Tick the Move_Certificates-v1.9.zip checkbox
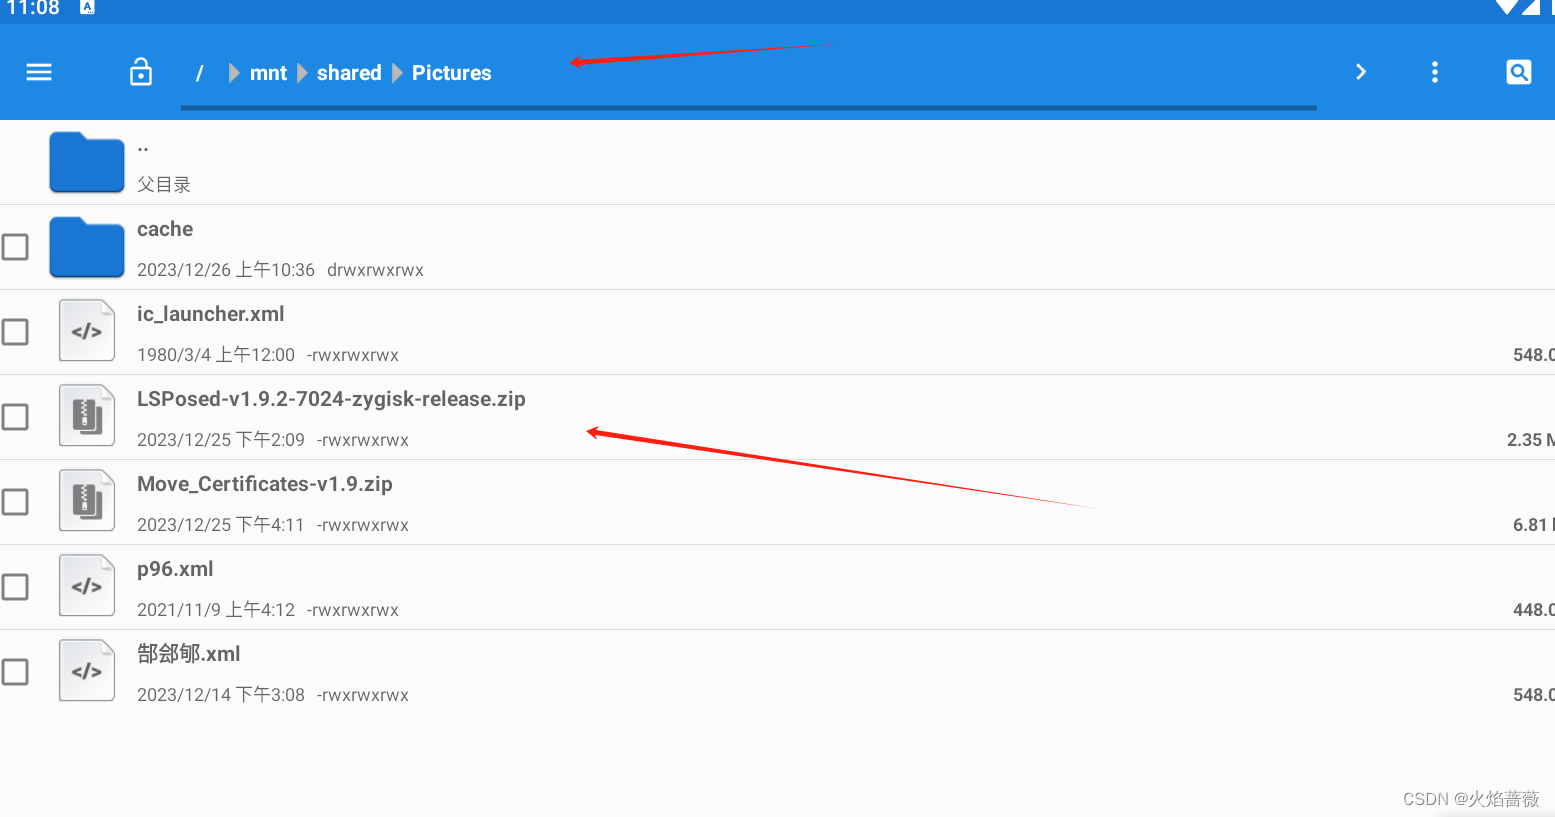 (15, 502)
